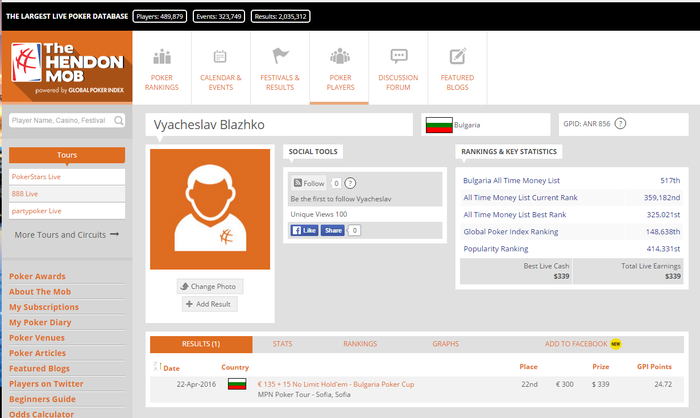Viewport: 700px width, 418px height.
Task: Switch to the Rankings tab
Action: point(360,344)
